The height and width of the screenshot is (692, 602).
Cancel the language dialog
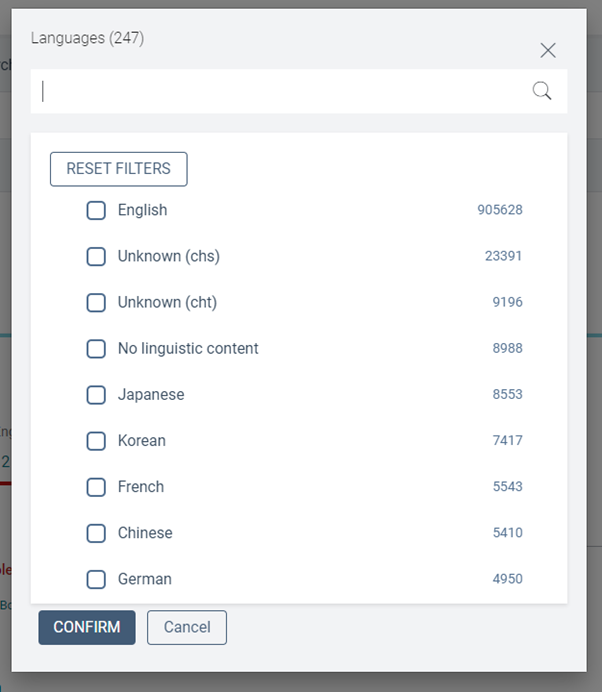pos(187,627)
